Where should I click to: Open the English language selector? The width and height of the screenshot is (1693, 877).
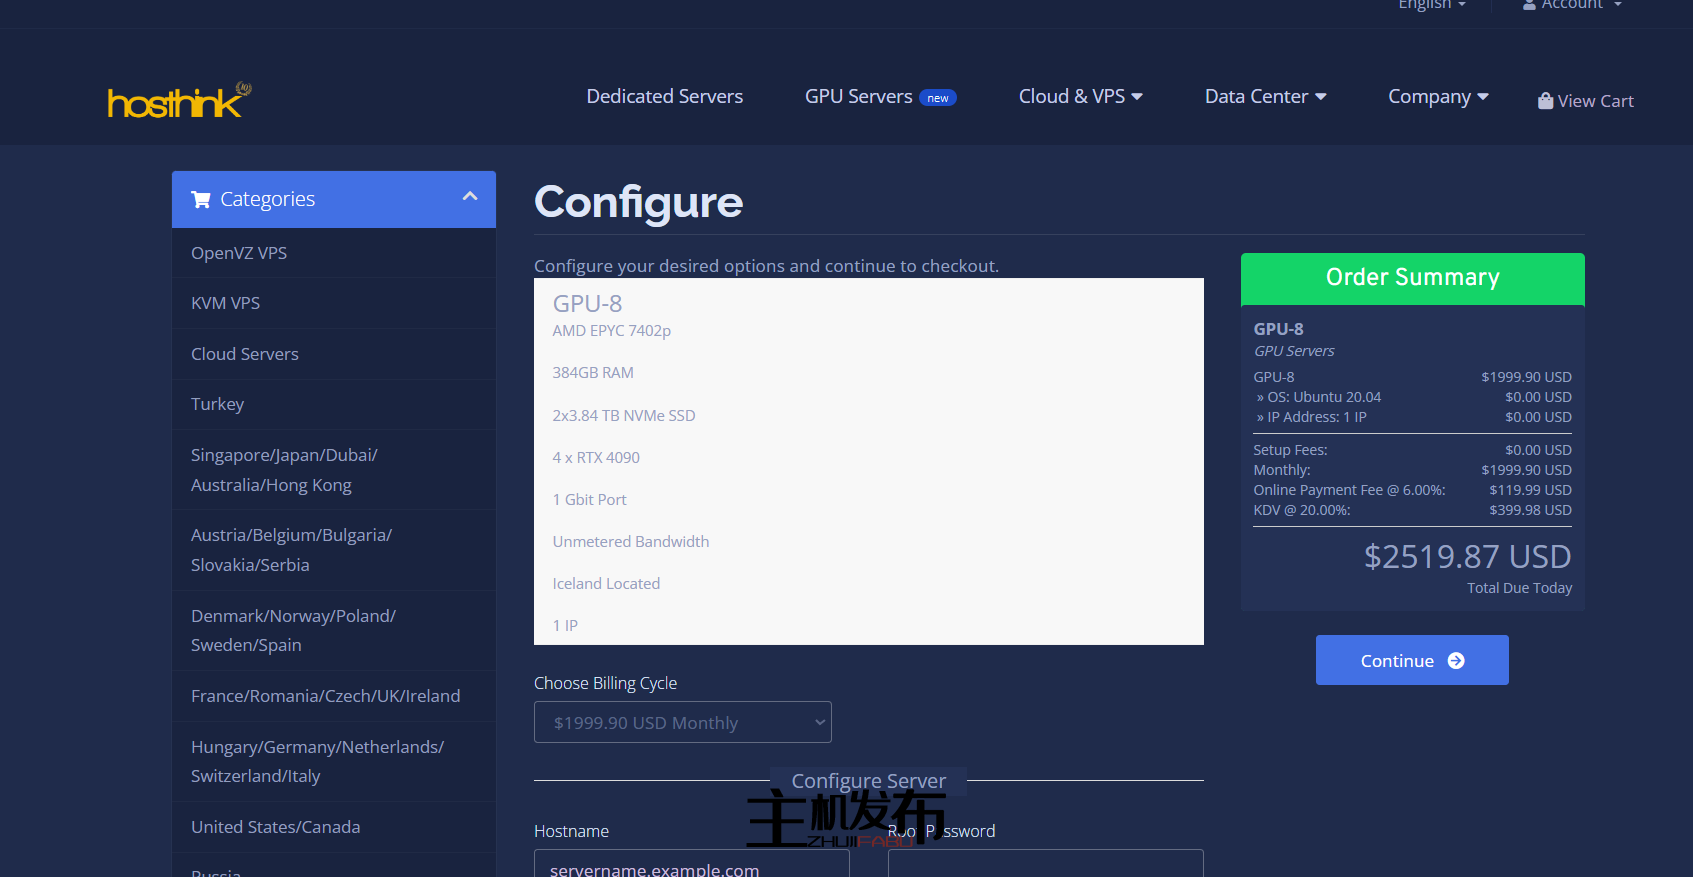pos(1431,5)
